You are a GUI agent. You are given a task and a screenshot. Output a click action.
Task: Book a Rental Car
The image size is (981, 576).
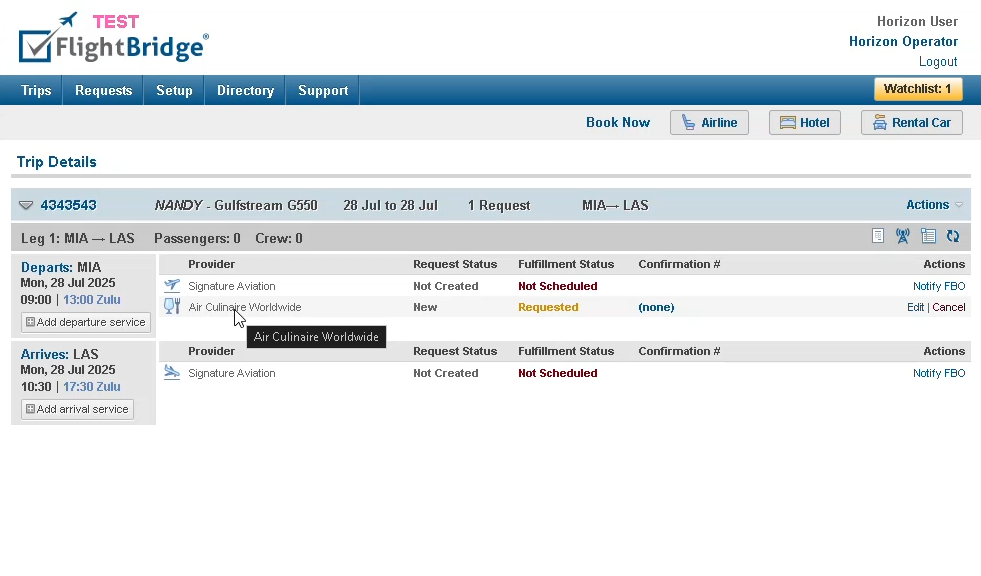(911, 123)
